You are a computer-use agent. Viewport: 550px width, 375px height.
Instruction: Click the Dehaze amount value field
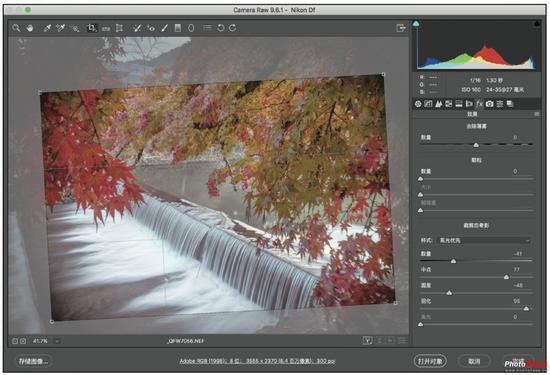coord(515,137)
